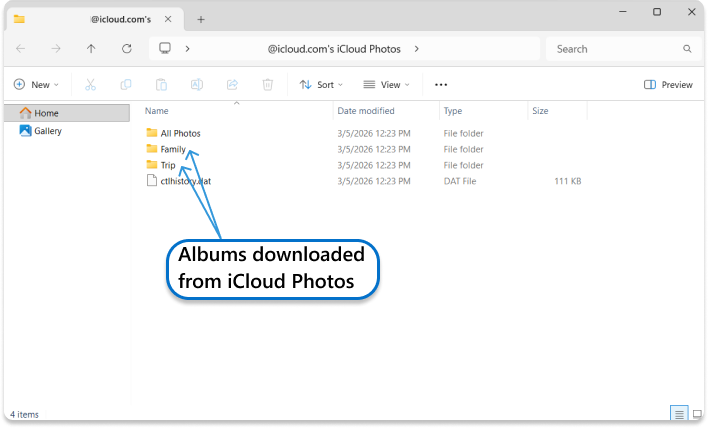Toggle the Preview pane

coord(668,84)
